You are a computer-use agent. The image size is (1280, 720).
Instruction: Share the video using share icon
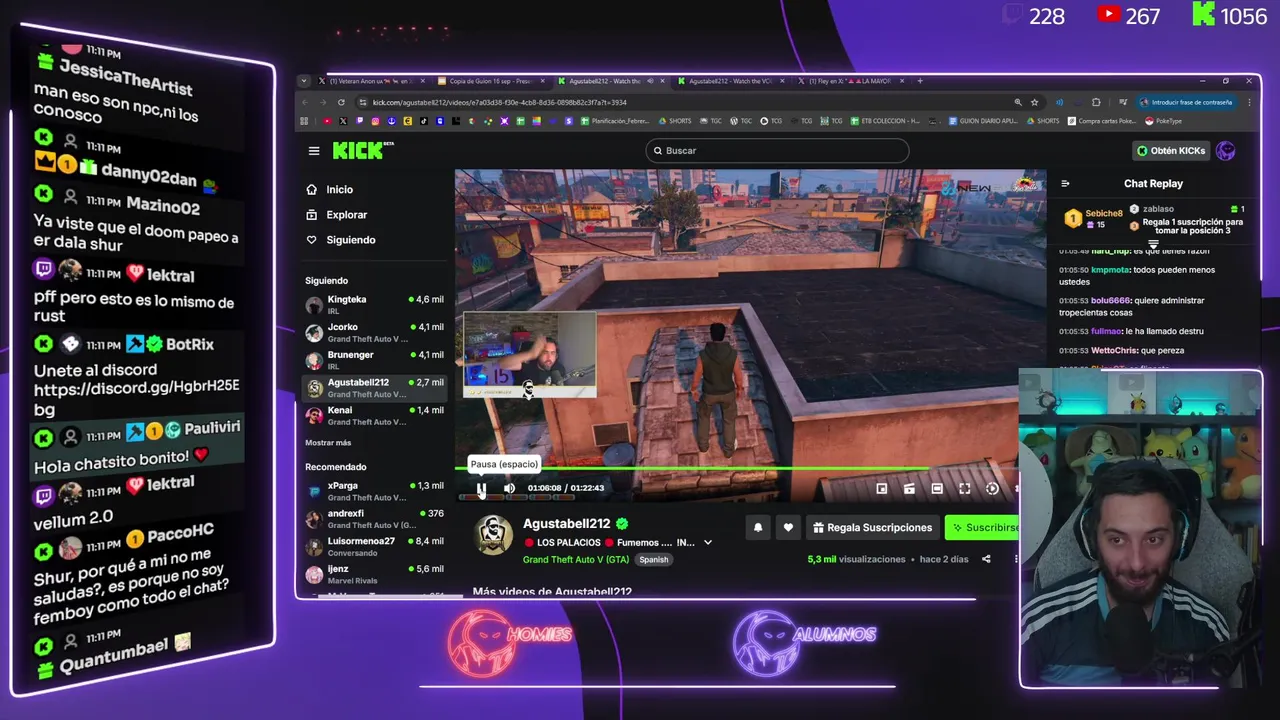point(986,559)
